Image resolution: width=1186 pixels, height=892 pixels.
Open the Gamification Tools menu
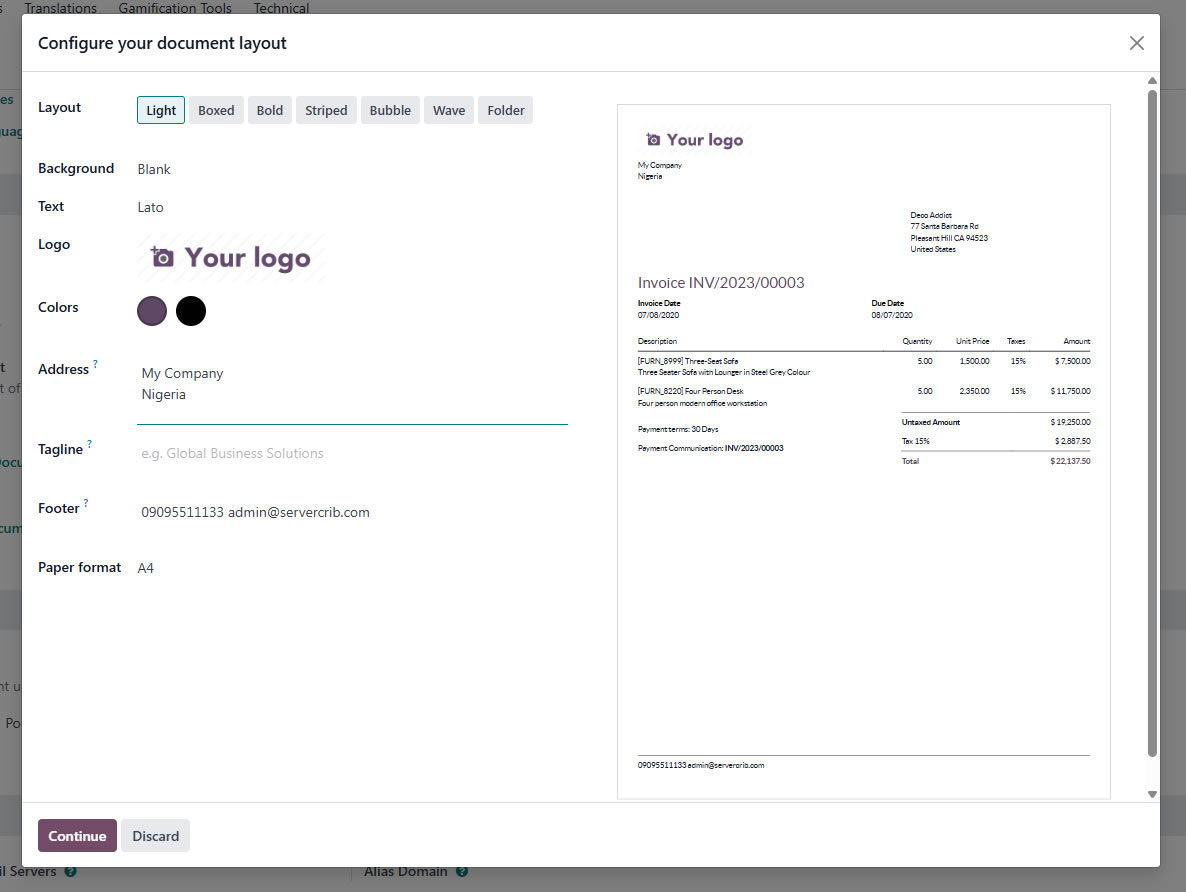coord(175,8)
